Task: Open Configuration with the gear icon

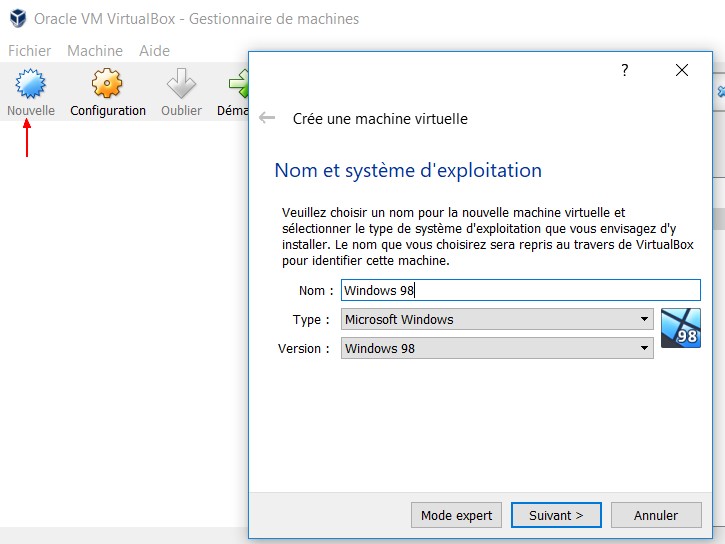Action: click(x=107, y=85)
